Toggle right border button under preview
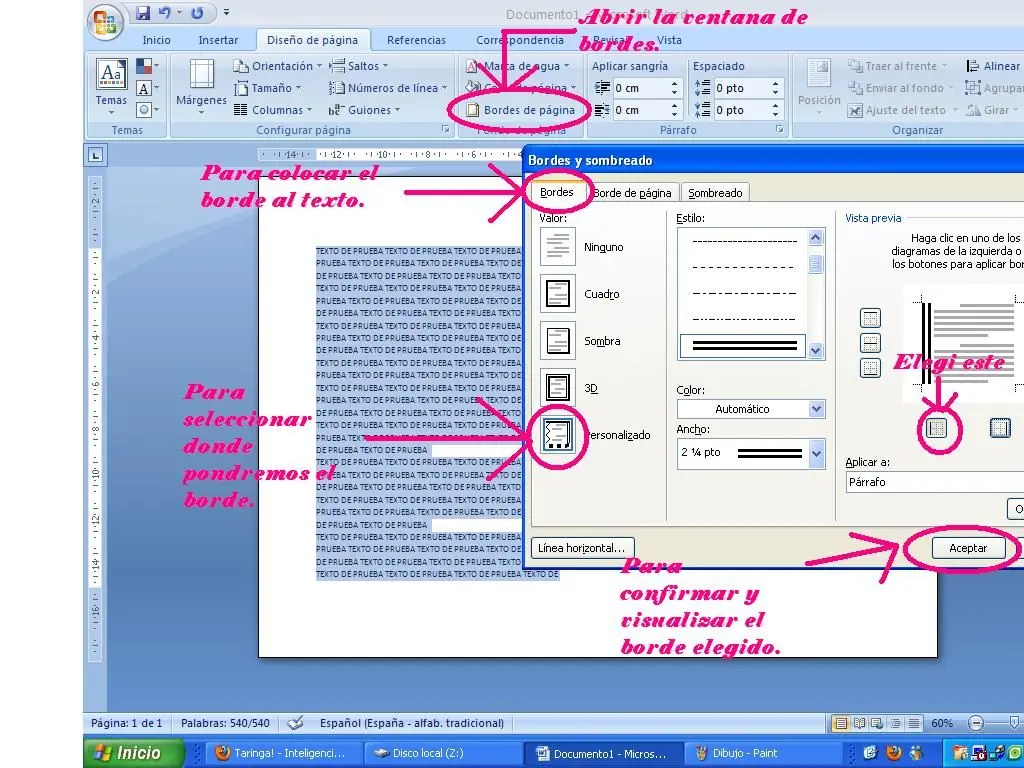Image resolution: width=1024 pixels, height=768 pixels. 1000,428
